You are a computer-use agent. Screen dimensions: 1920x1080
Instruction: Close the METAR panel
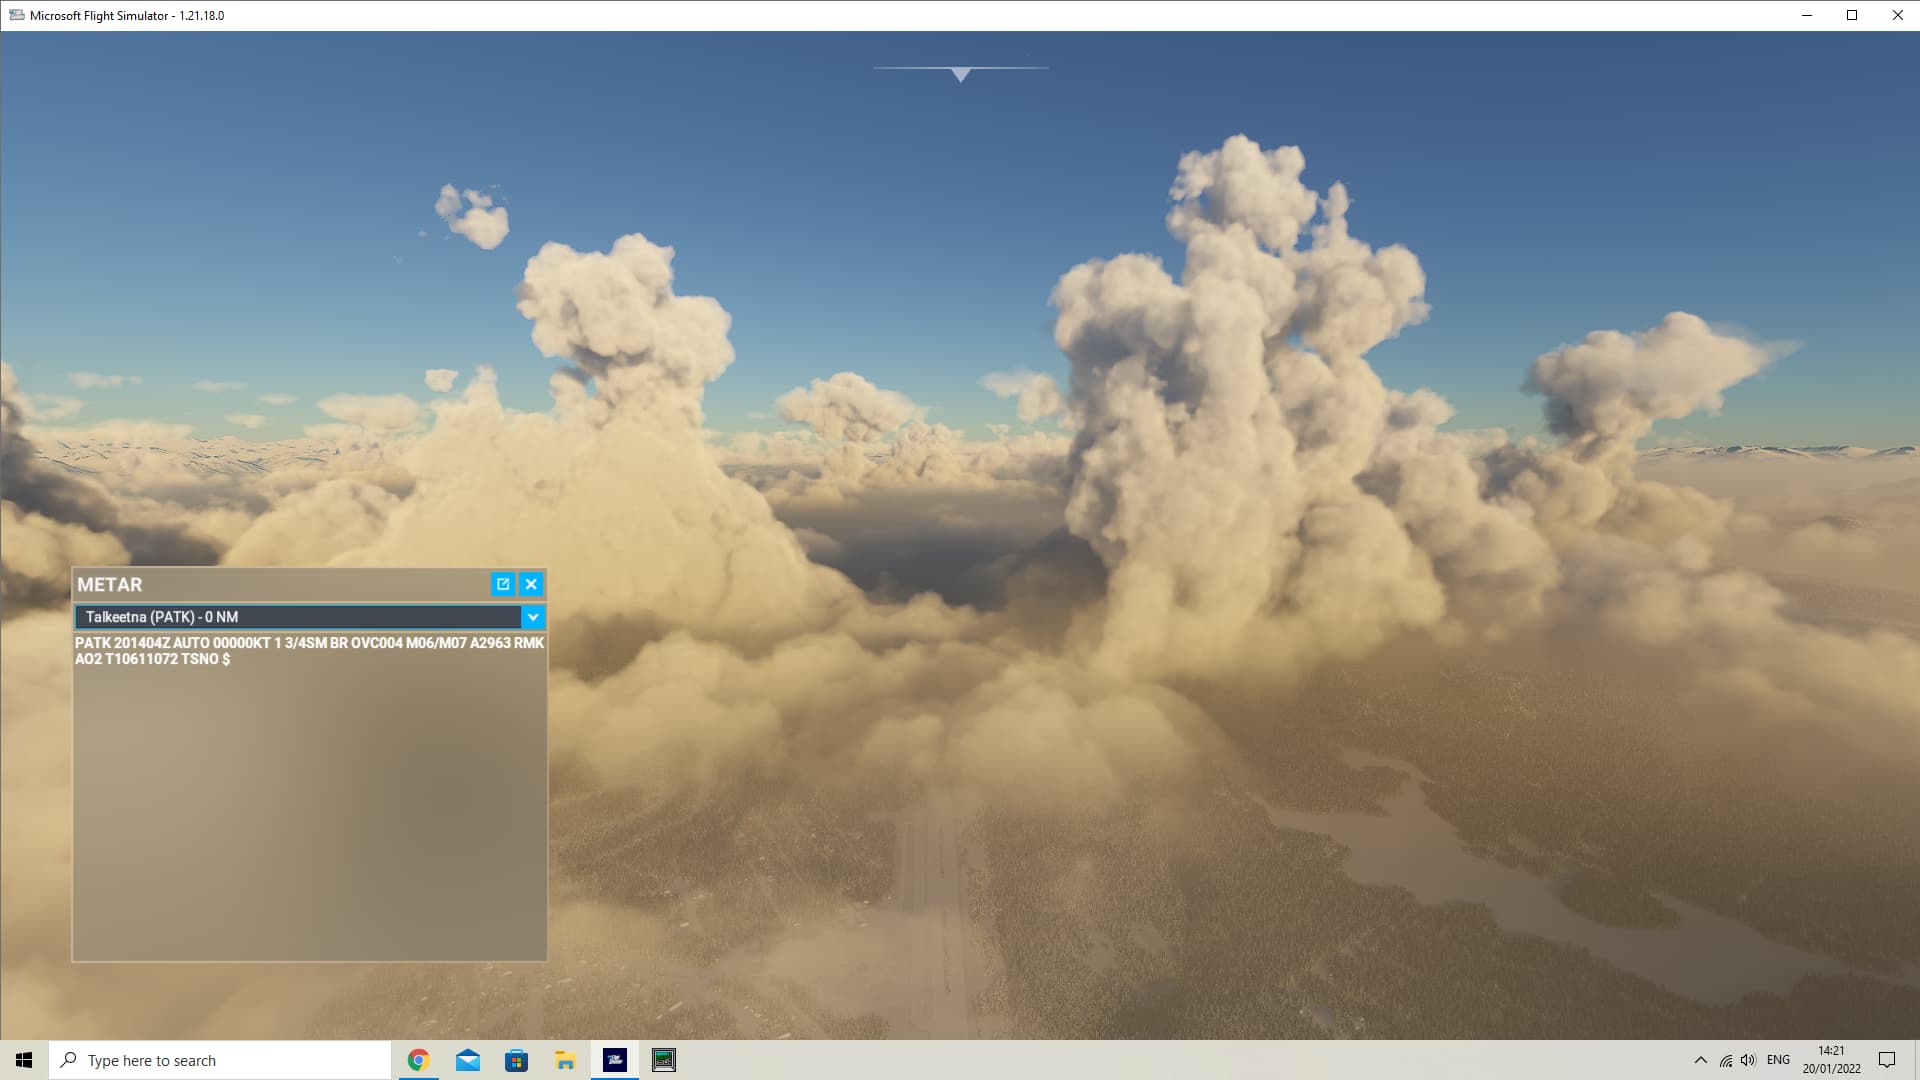click(532, 584)
